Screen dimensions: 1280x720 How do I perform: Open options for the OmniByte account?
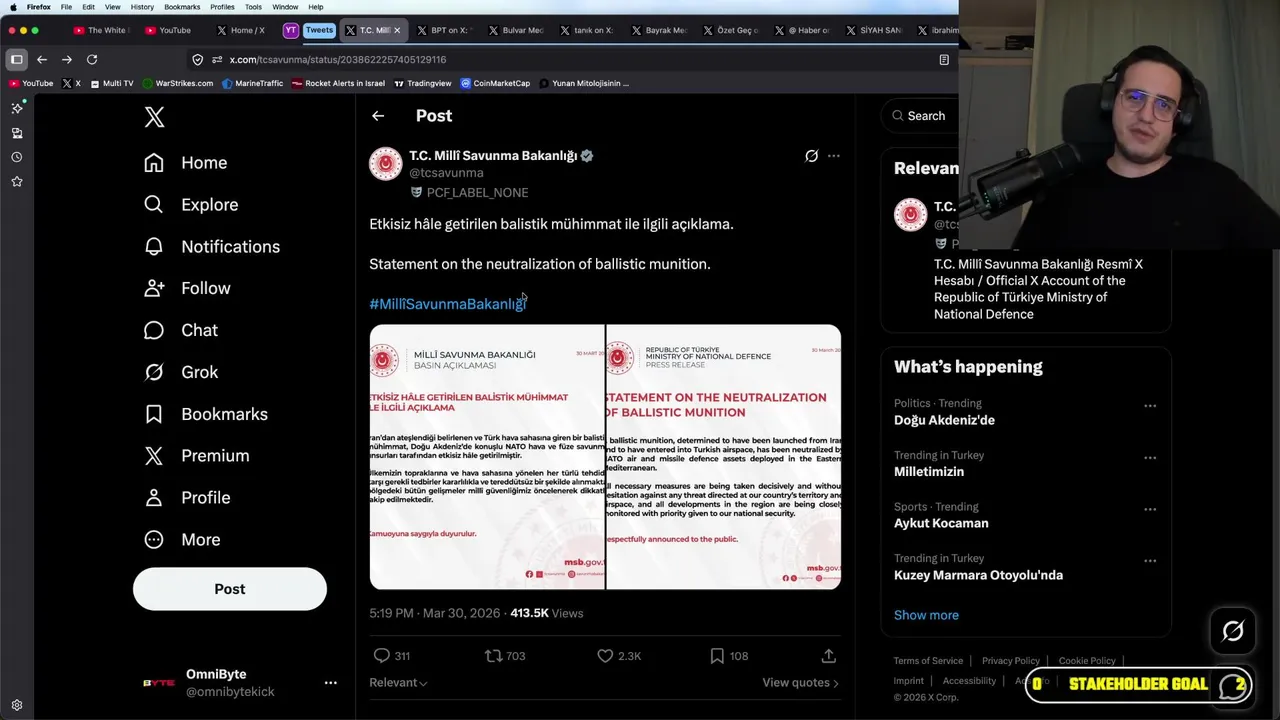[x=330, y=683]
